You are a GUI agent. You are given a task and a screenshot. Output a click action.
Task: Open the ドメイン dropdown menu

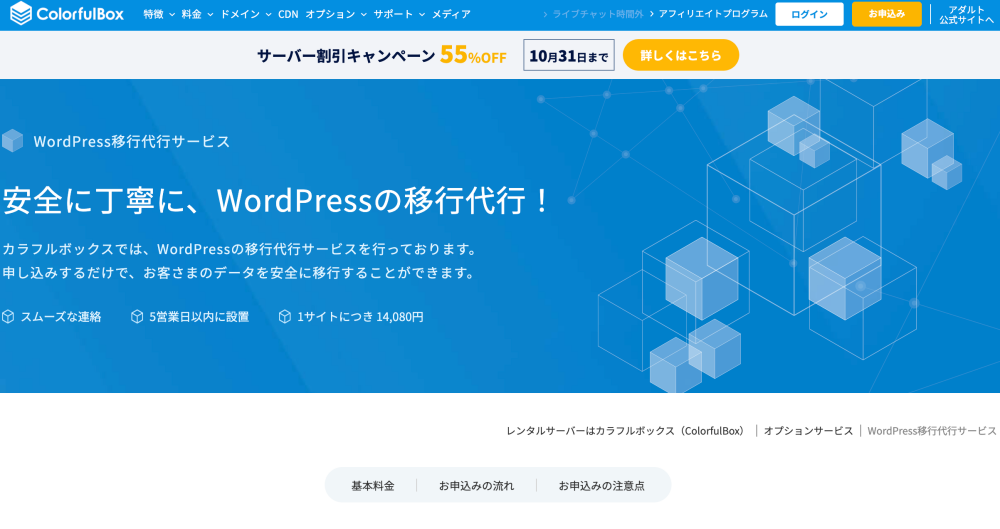(x=244, y=14)
